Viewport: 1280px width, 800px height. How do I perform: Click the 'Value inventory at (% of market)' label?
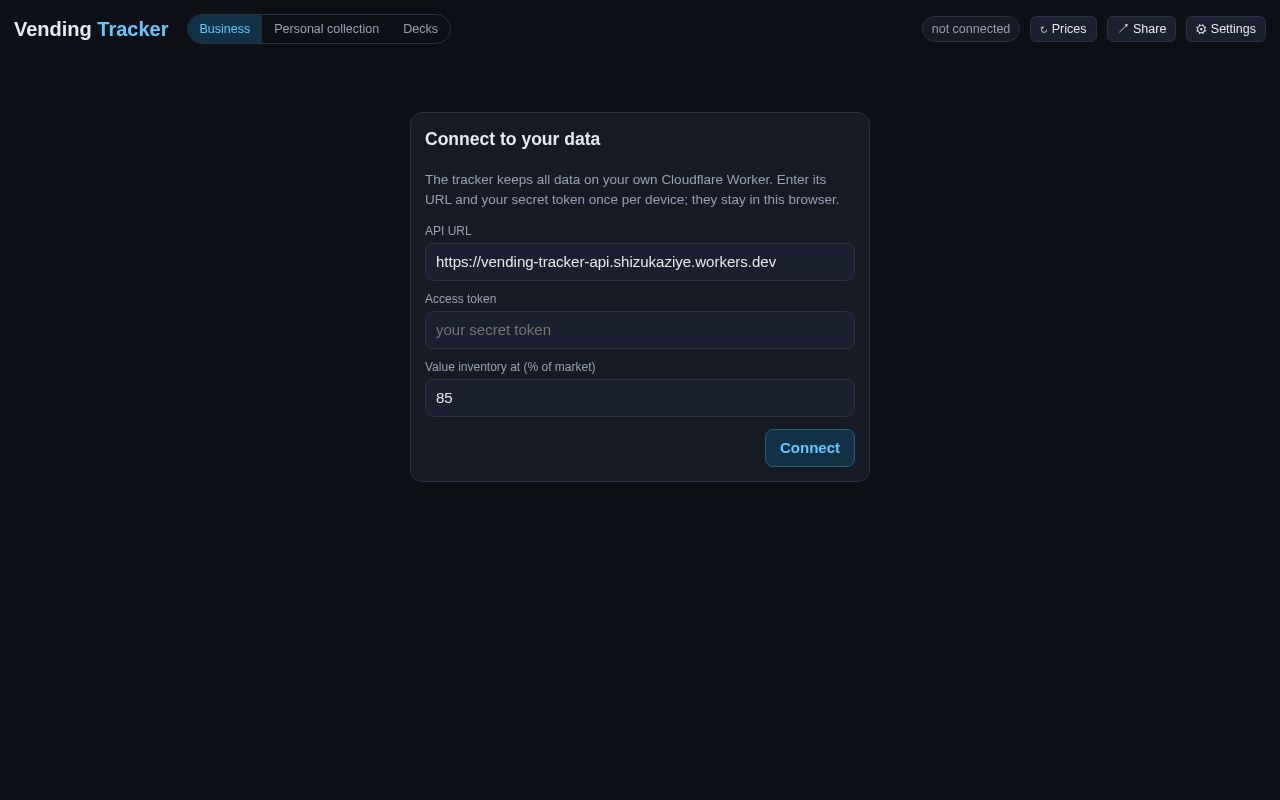(x=510, y=367)
